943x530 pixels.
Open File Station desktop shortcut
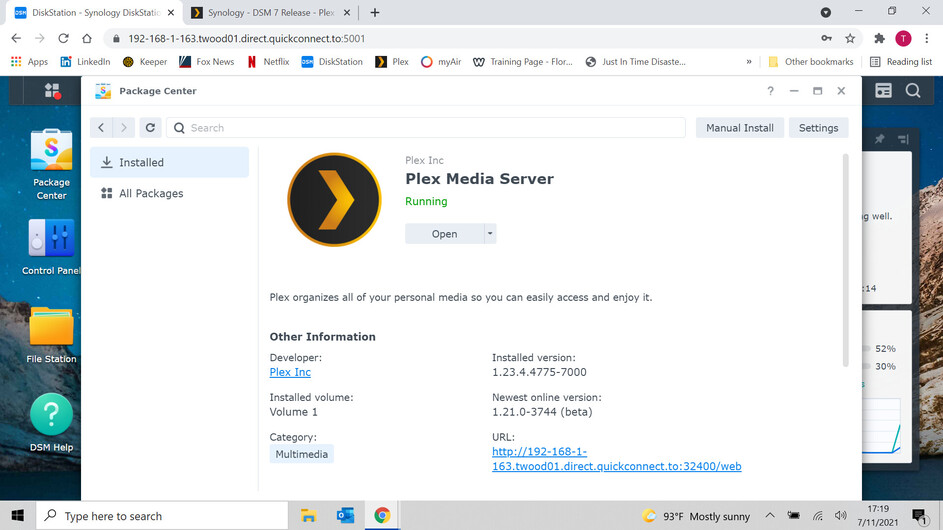coord(51,335)
